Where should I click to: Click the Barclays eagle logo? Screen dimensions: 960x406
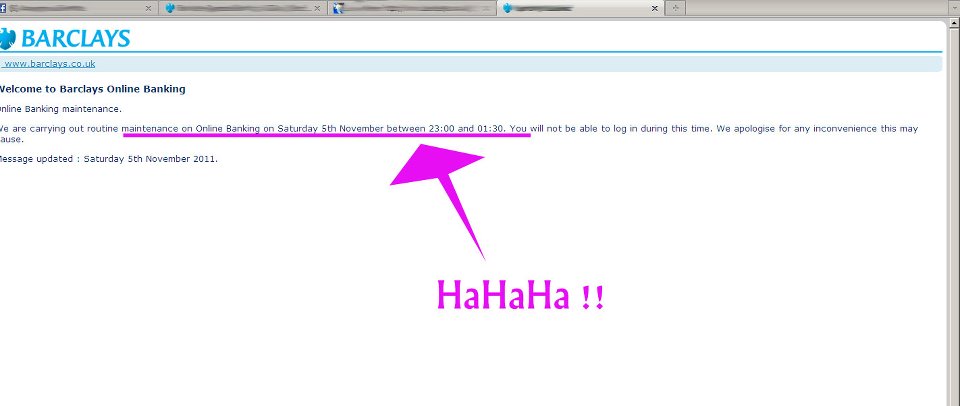7,39
